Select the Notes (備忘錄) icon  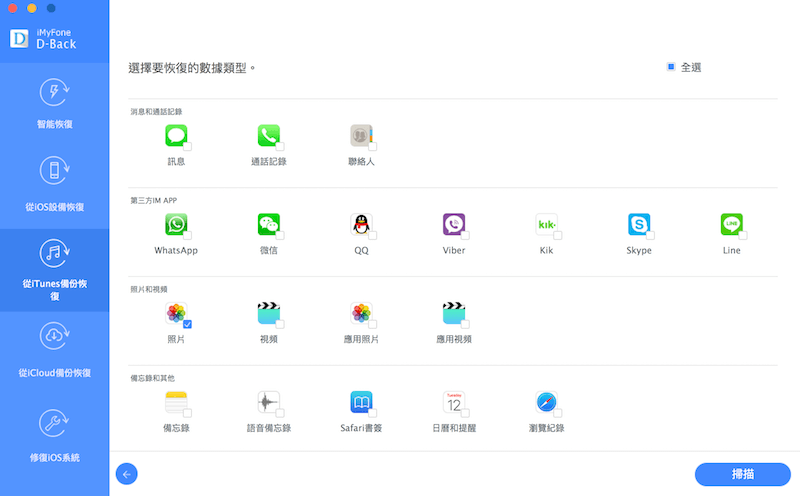(176, 402)
